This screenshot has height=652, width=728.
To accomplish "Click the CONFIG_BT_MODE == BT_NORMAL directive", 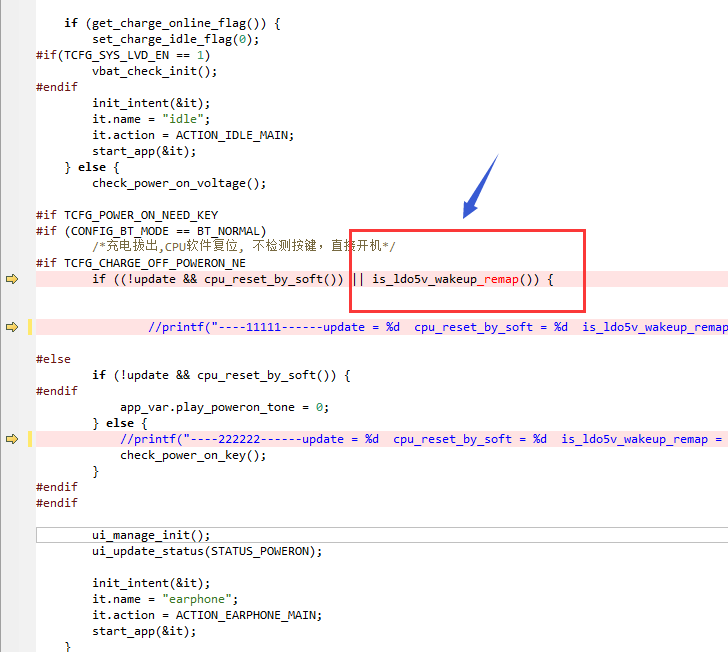I will click(151, 231).
